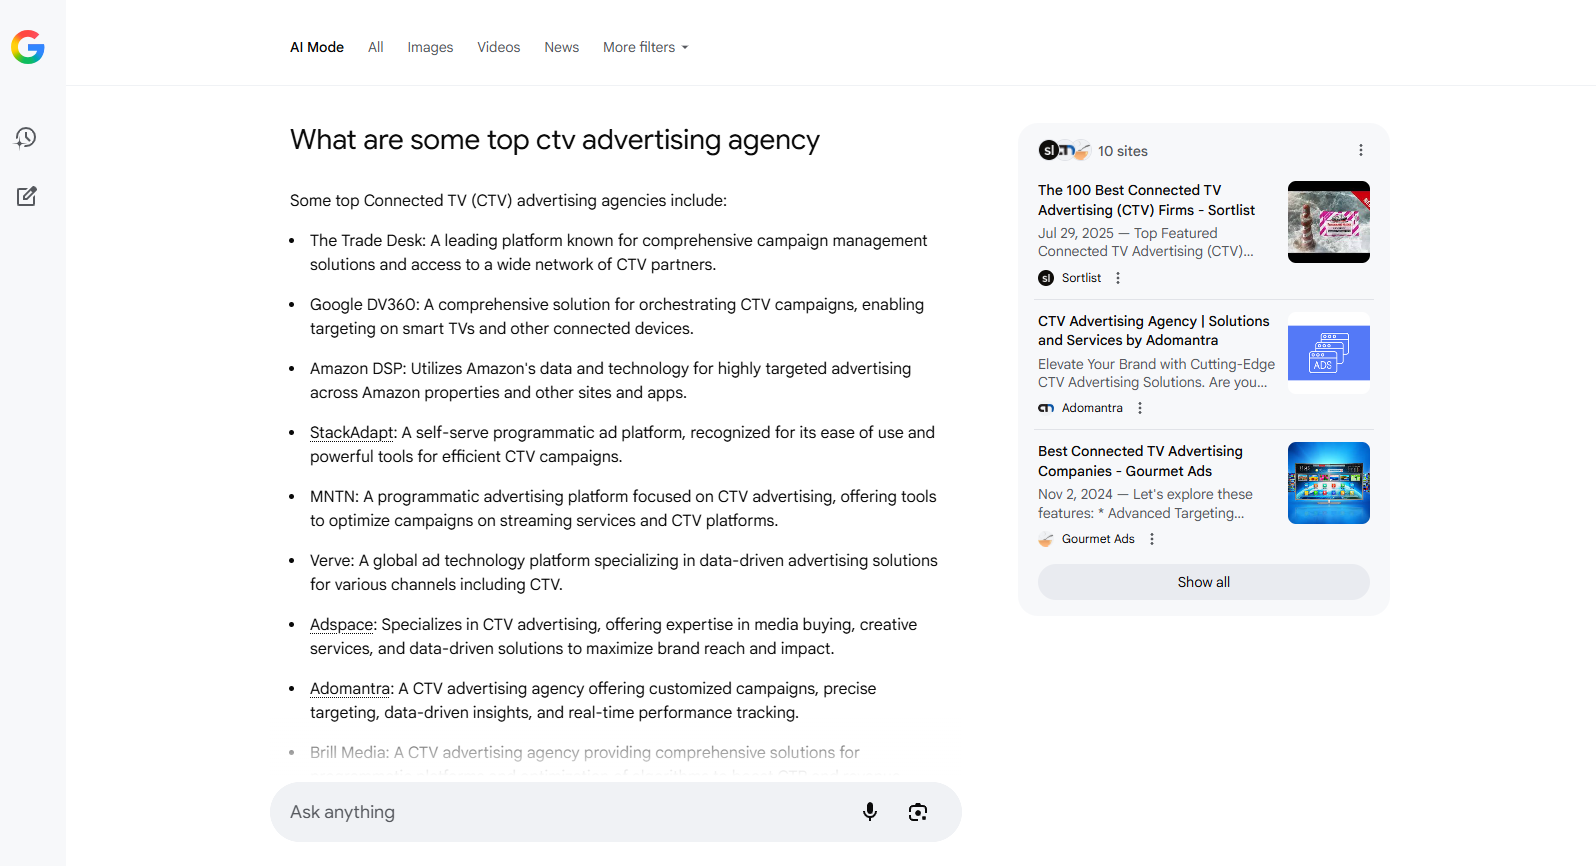Click the Nov 2, 2024 snippet text

[1145, 503]
